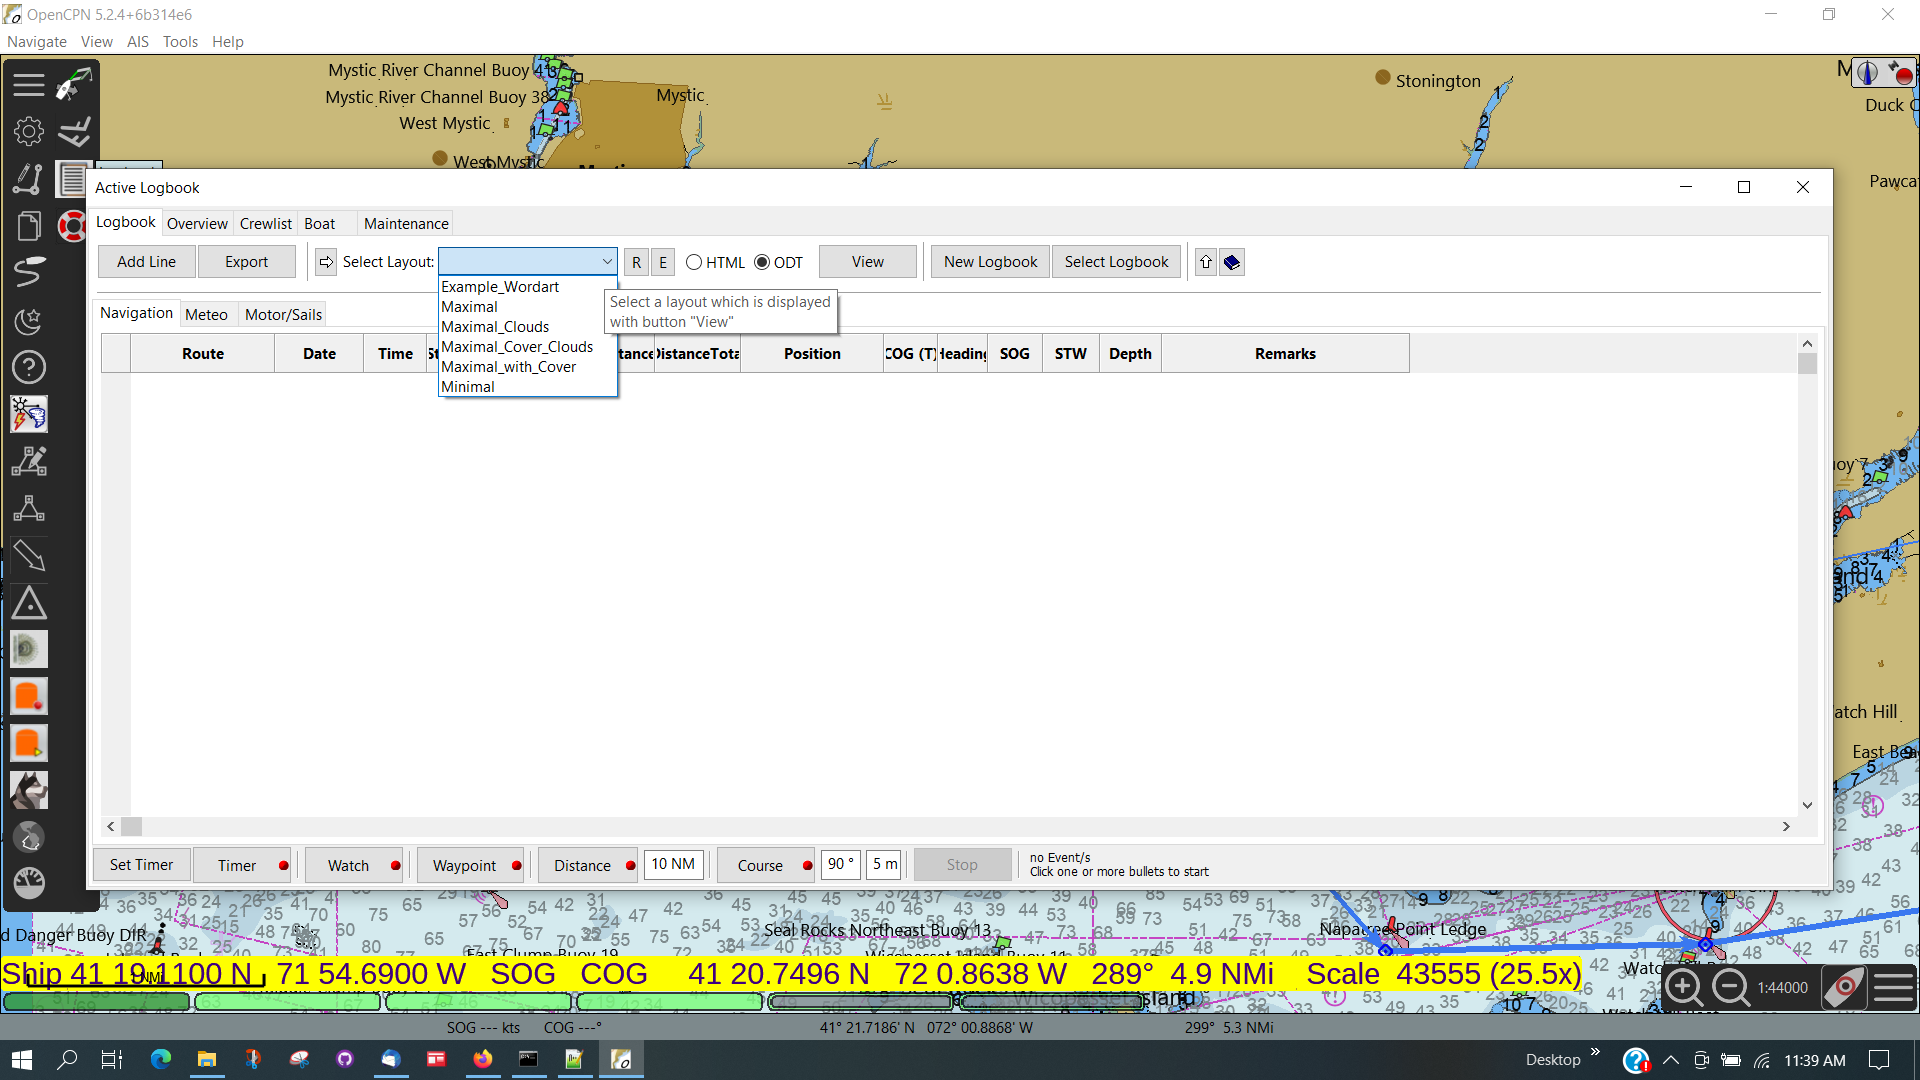This screenshot has width=1920, height=1080.
Task: Open the OpenCPN Options settings gear
Action: coord(28,131)
